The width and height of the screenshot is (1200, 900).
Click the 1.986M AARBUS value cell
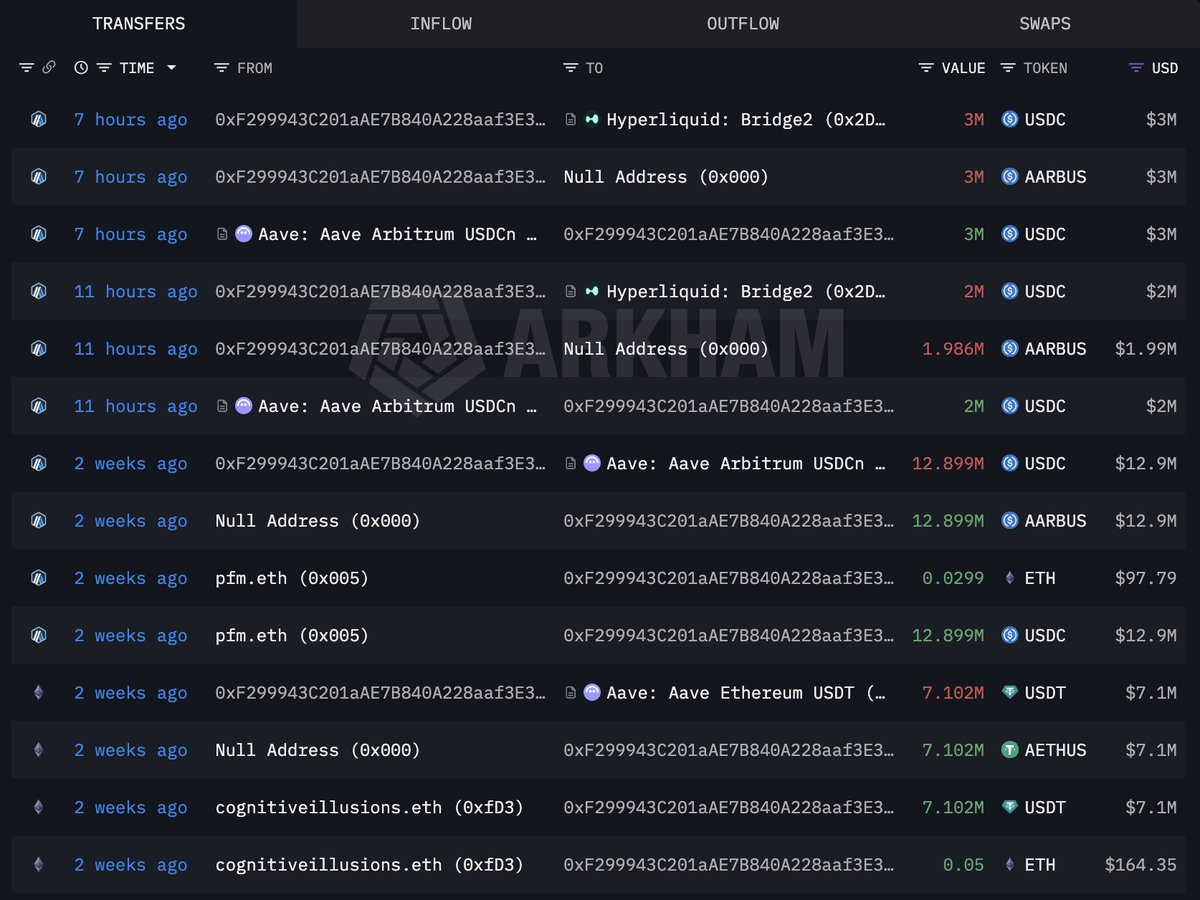coord(953,349)
